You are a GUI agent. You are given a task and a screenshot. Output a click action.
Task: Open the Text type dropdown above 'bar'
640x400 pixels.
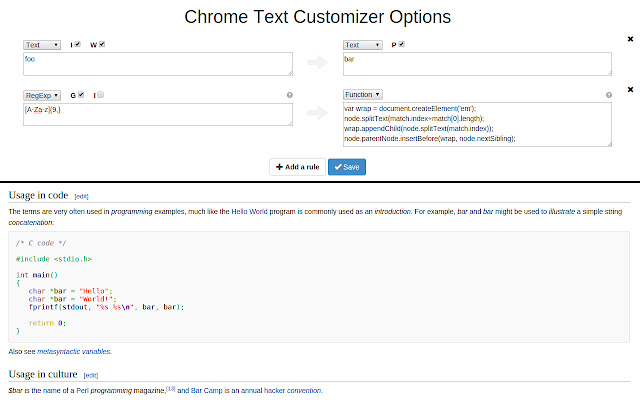(x=363, y=45)
